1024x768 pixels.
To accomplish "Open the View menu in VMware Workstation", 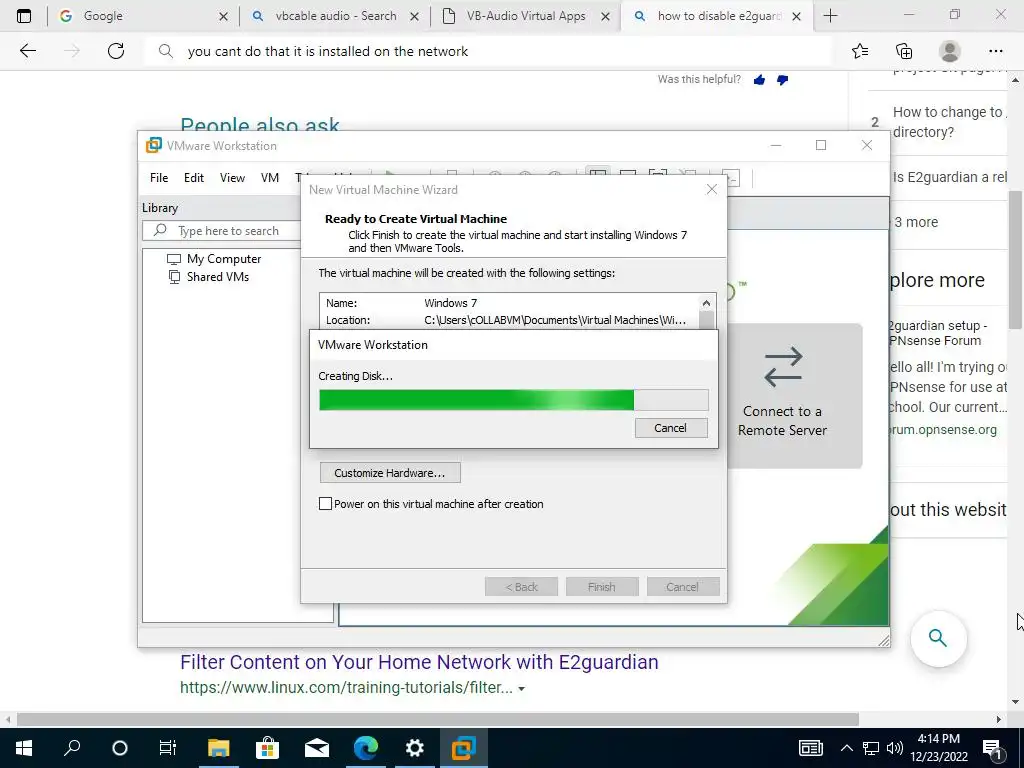I will (232, 178).
